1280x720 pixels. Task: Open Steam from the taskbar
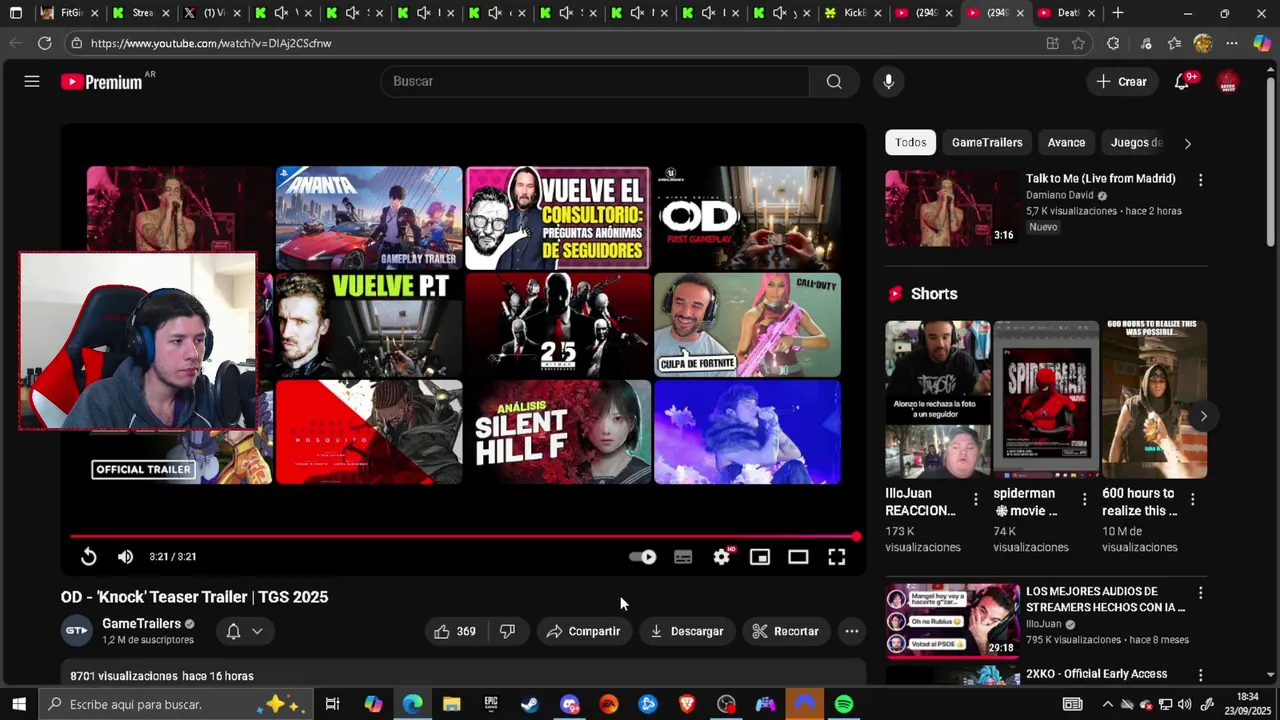pyautogui.click(x=530, y=704)
